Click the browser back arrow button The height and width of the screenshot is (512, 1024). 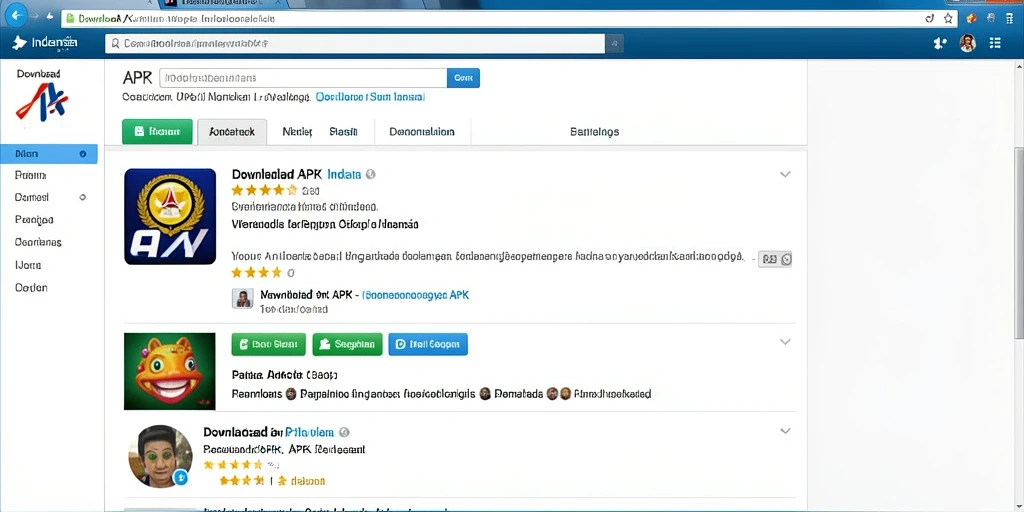pyautogui.click(x=16, y=14)
